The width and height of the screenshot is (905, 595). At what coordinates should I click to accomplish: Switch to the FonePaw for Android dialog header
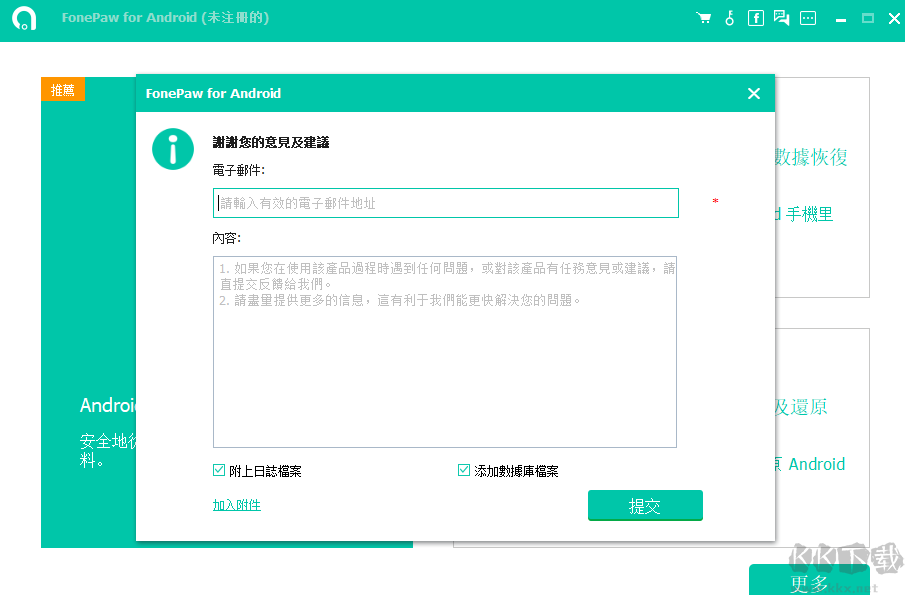213,93
